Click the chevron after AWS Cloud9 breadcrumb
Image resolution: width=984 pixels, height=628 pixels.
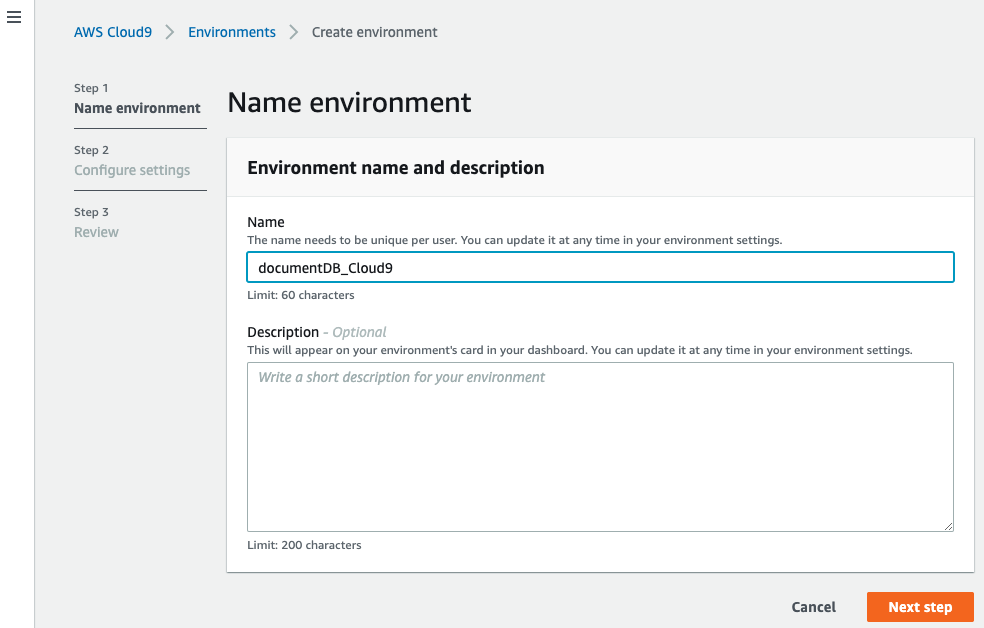click(x=168, y=31)
